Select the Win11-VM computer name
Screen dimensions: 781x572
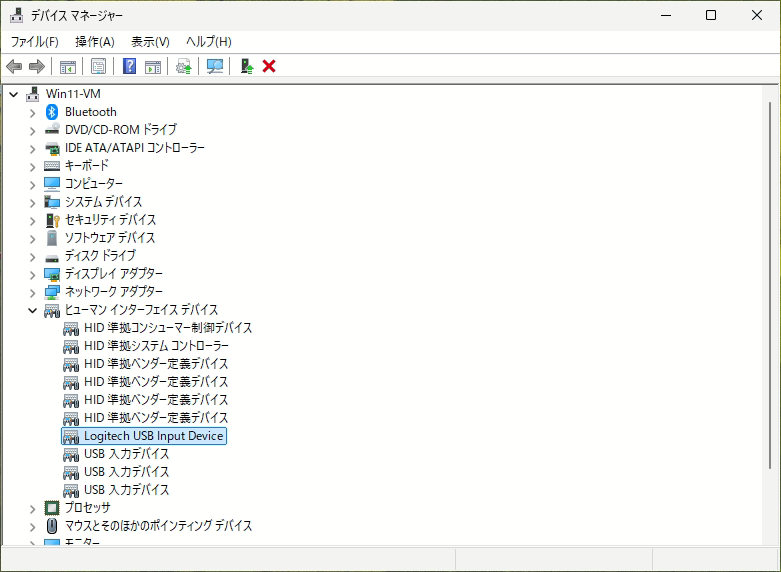(x=73, y=94)
